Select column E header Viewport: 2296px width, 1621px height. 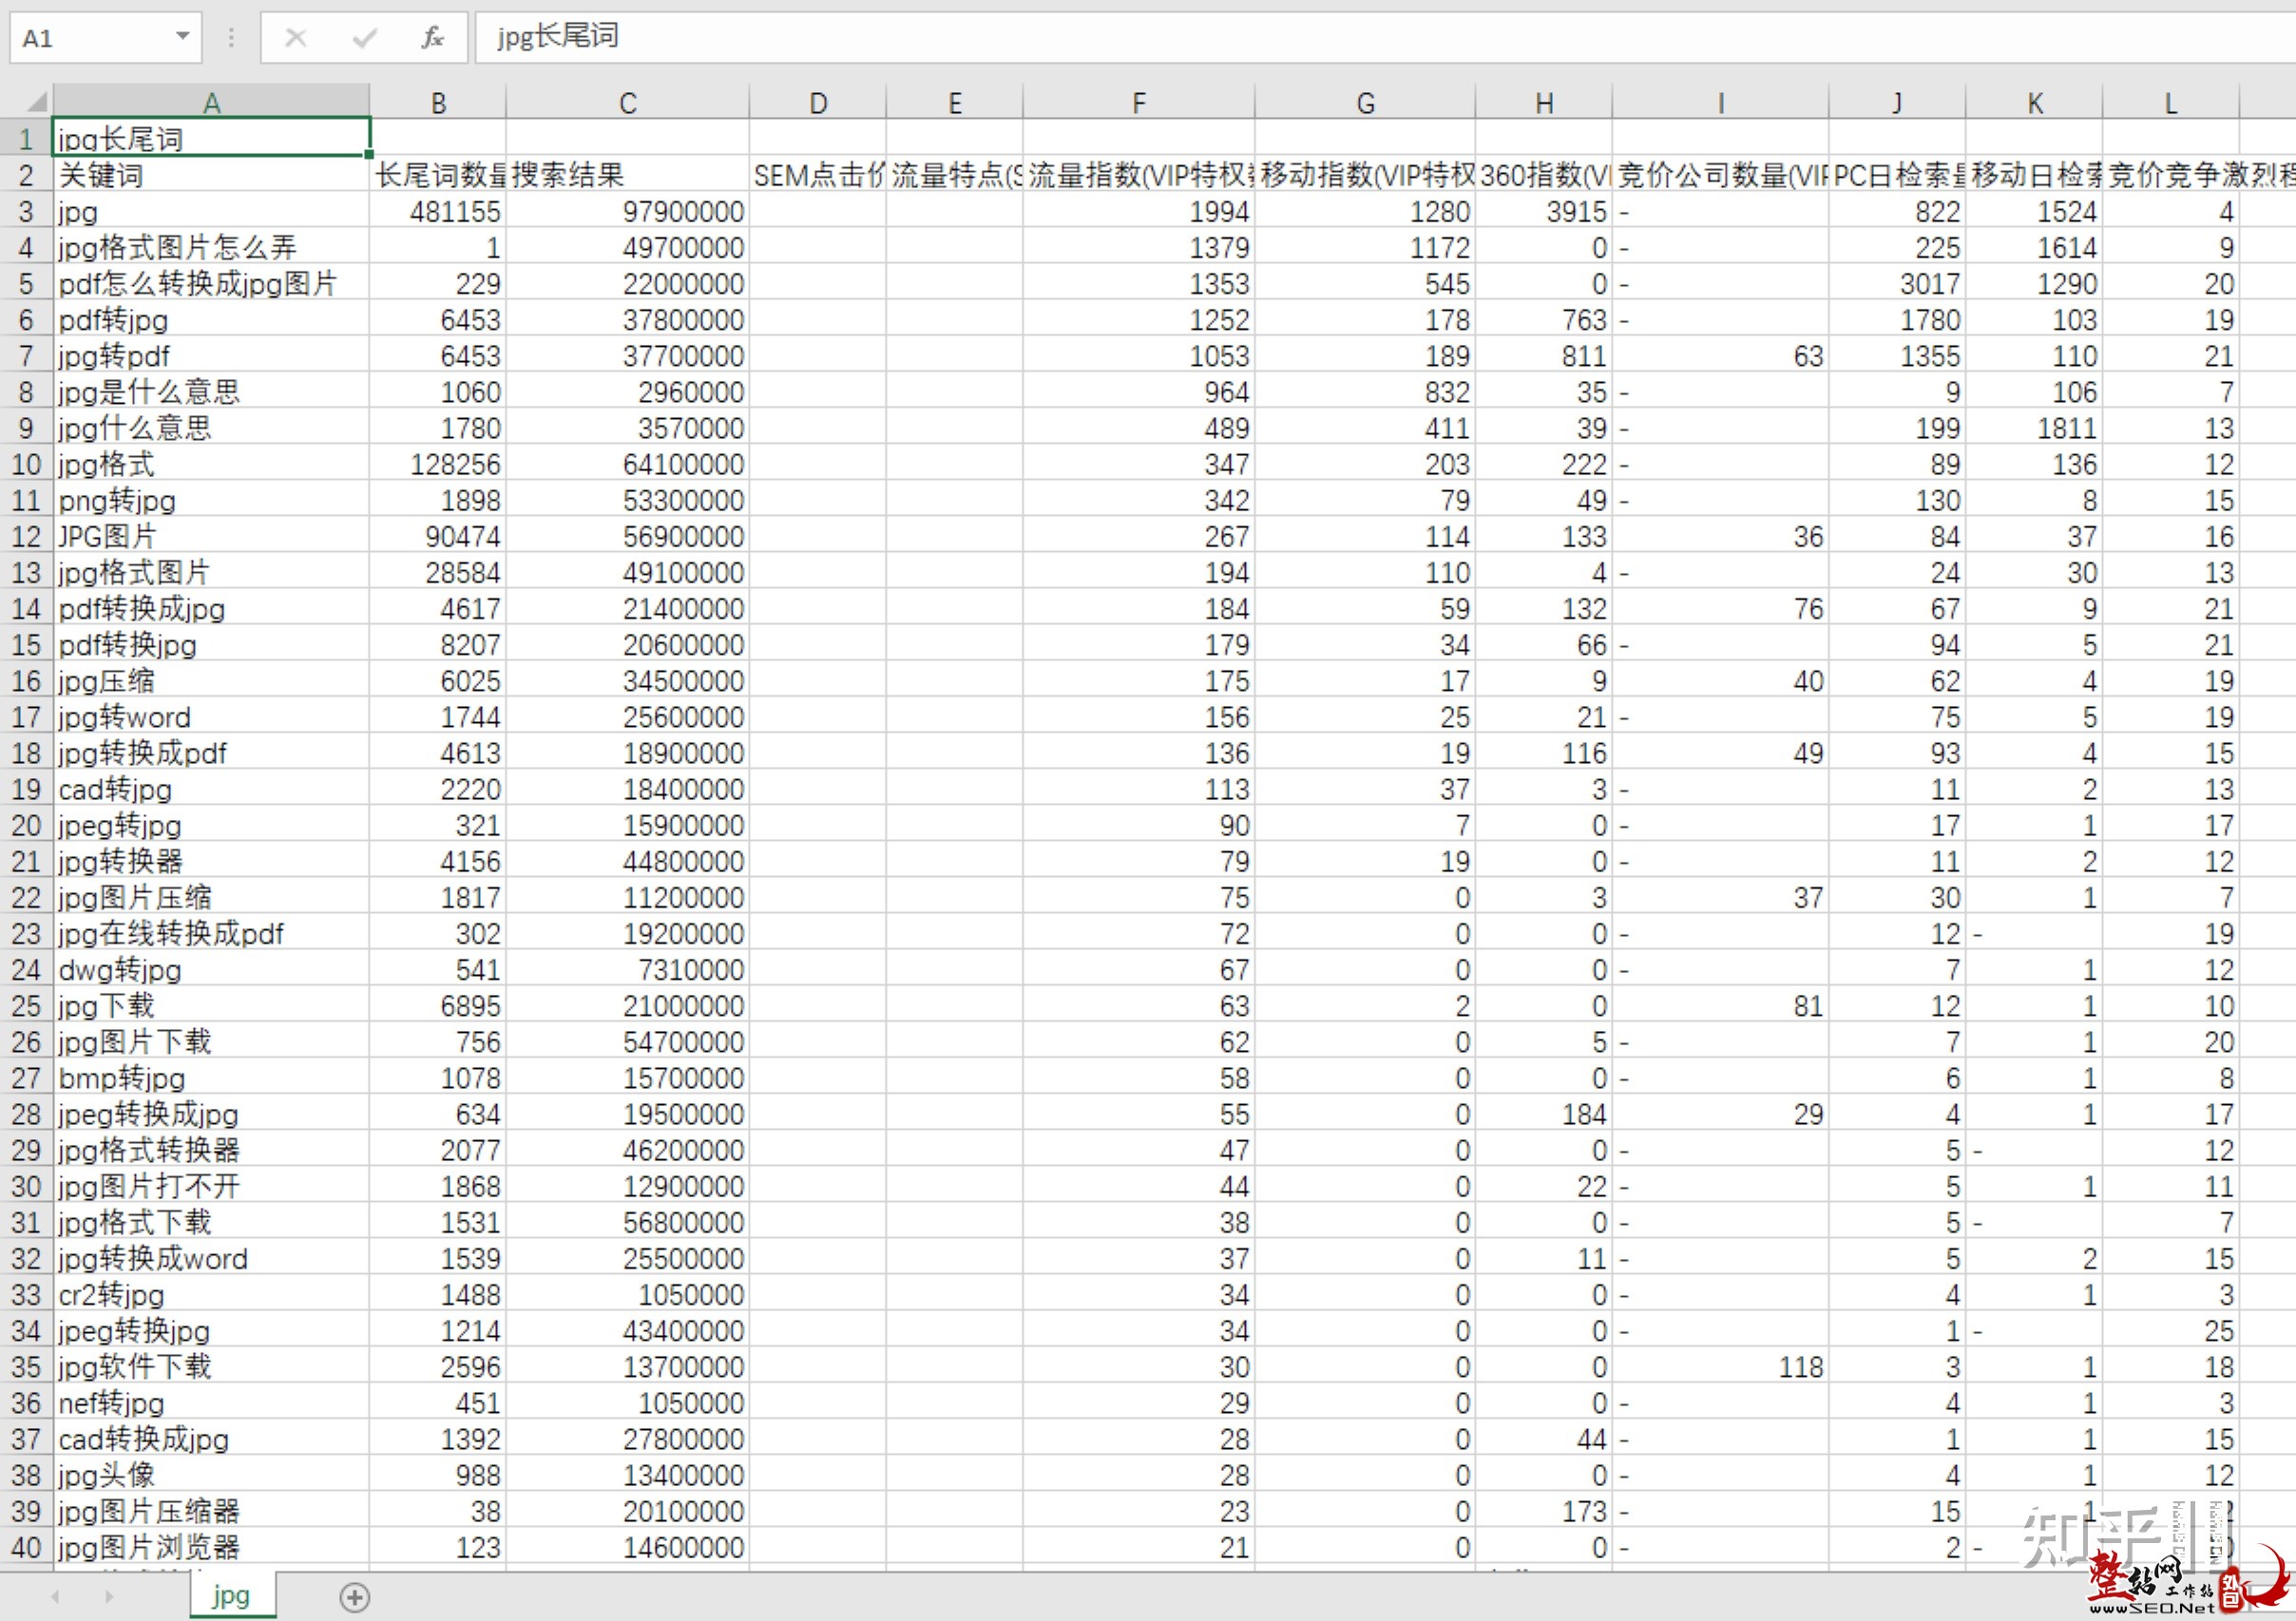click(x=955, y=102)
